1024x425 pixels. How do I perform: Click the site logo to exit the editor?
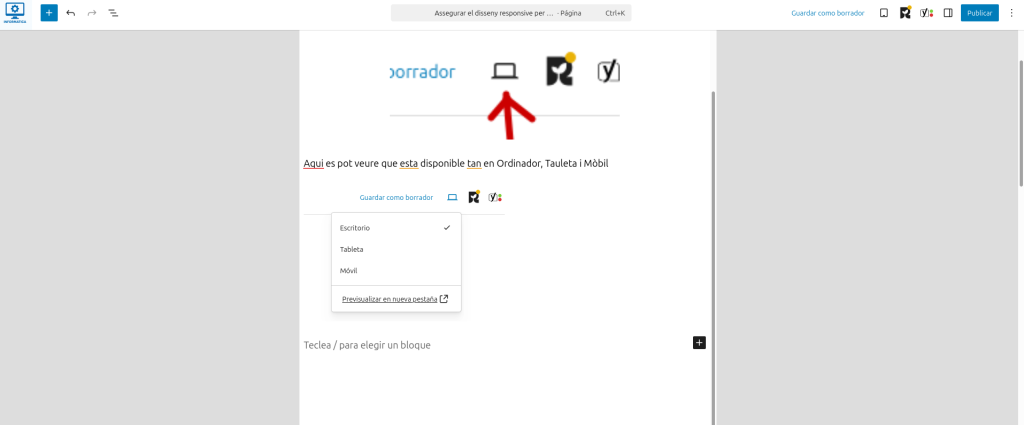[14, 13]
